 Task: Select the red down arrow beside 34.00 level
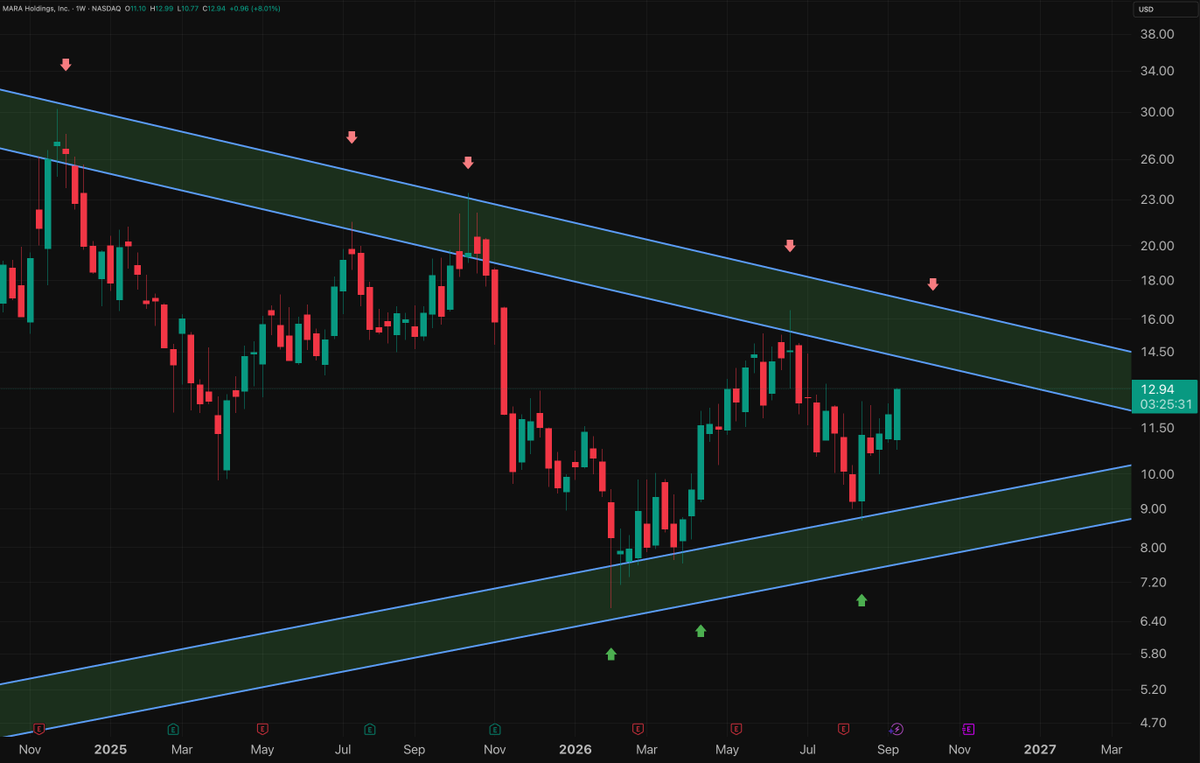pos(66,64)
